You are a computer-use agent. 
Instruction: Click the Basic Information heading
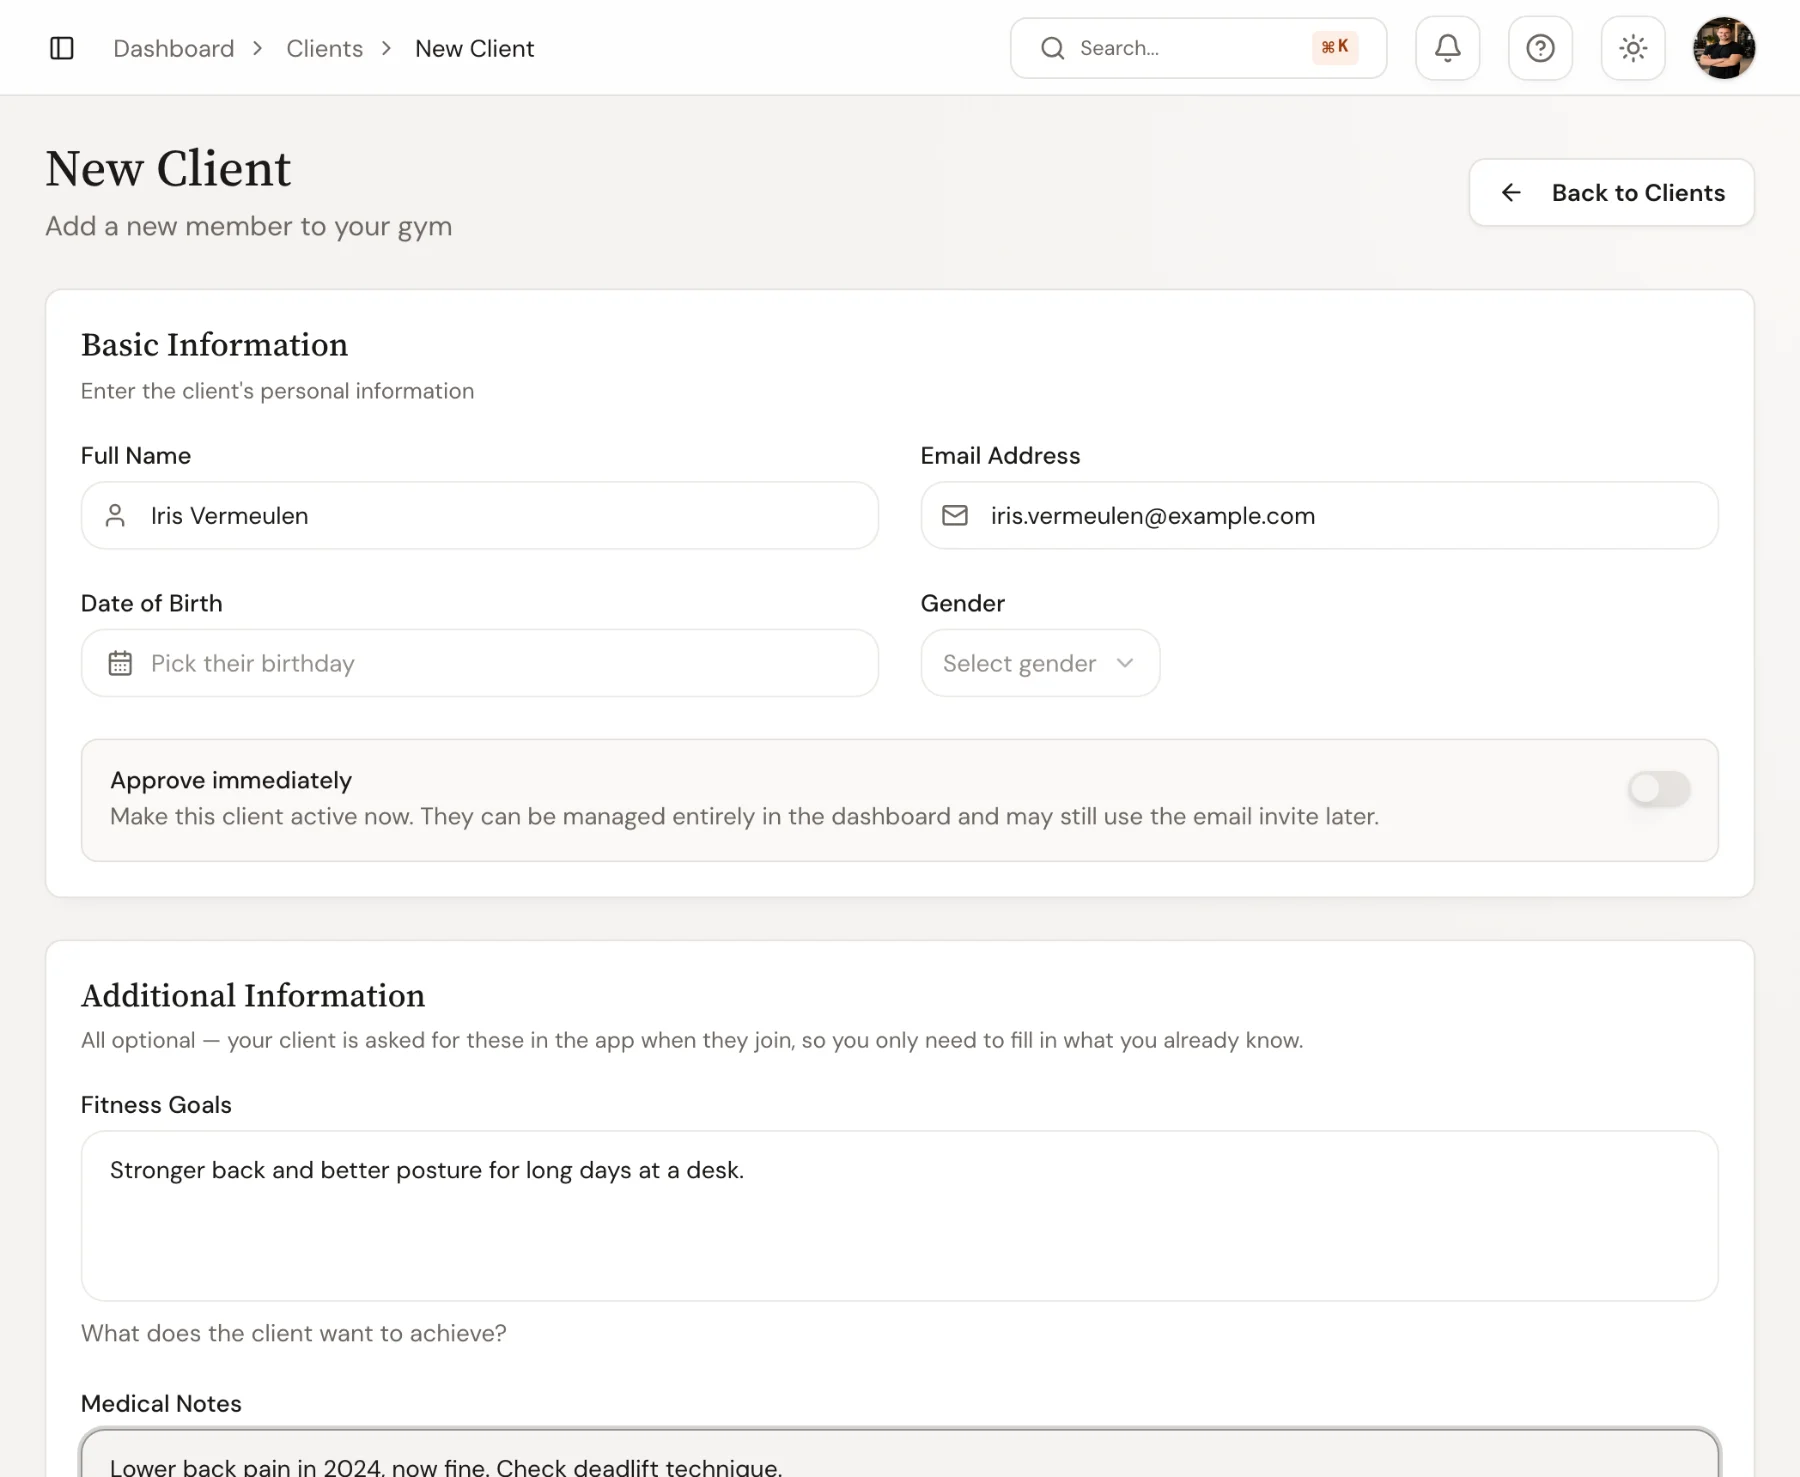(214, 345)
